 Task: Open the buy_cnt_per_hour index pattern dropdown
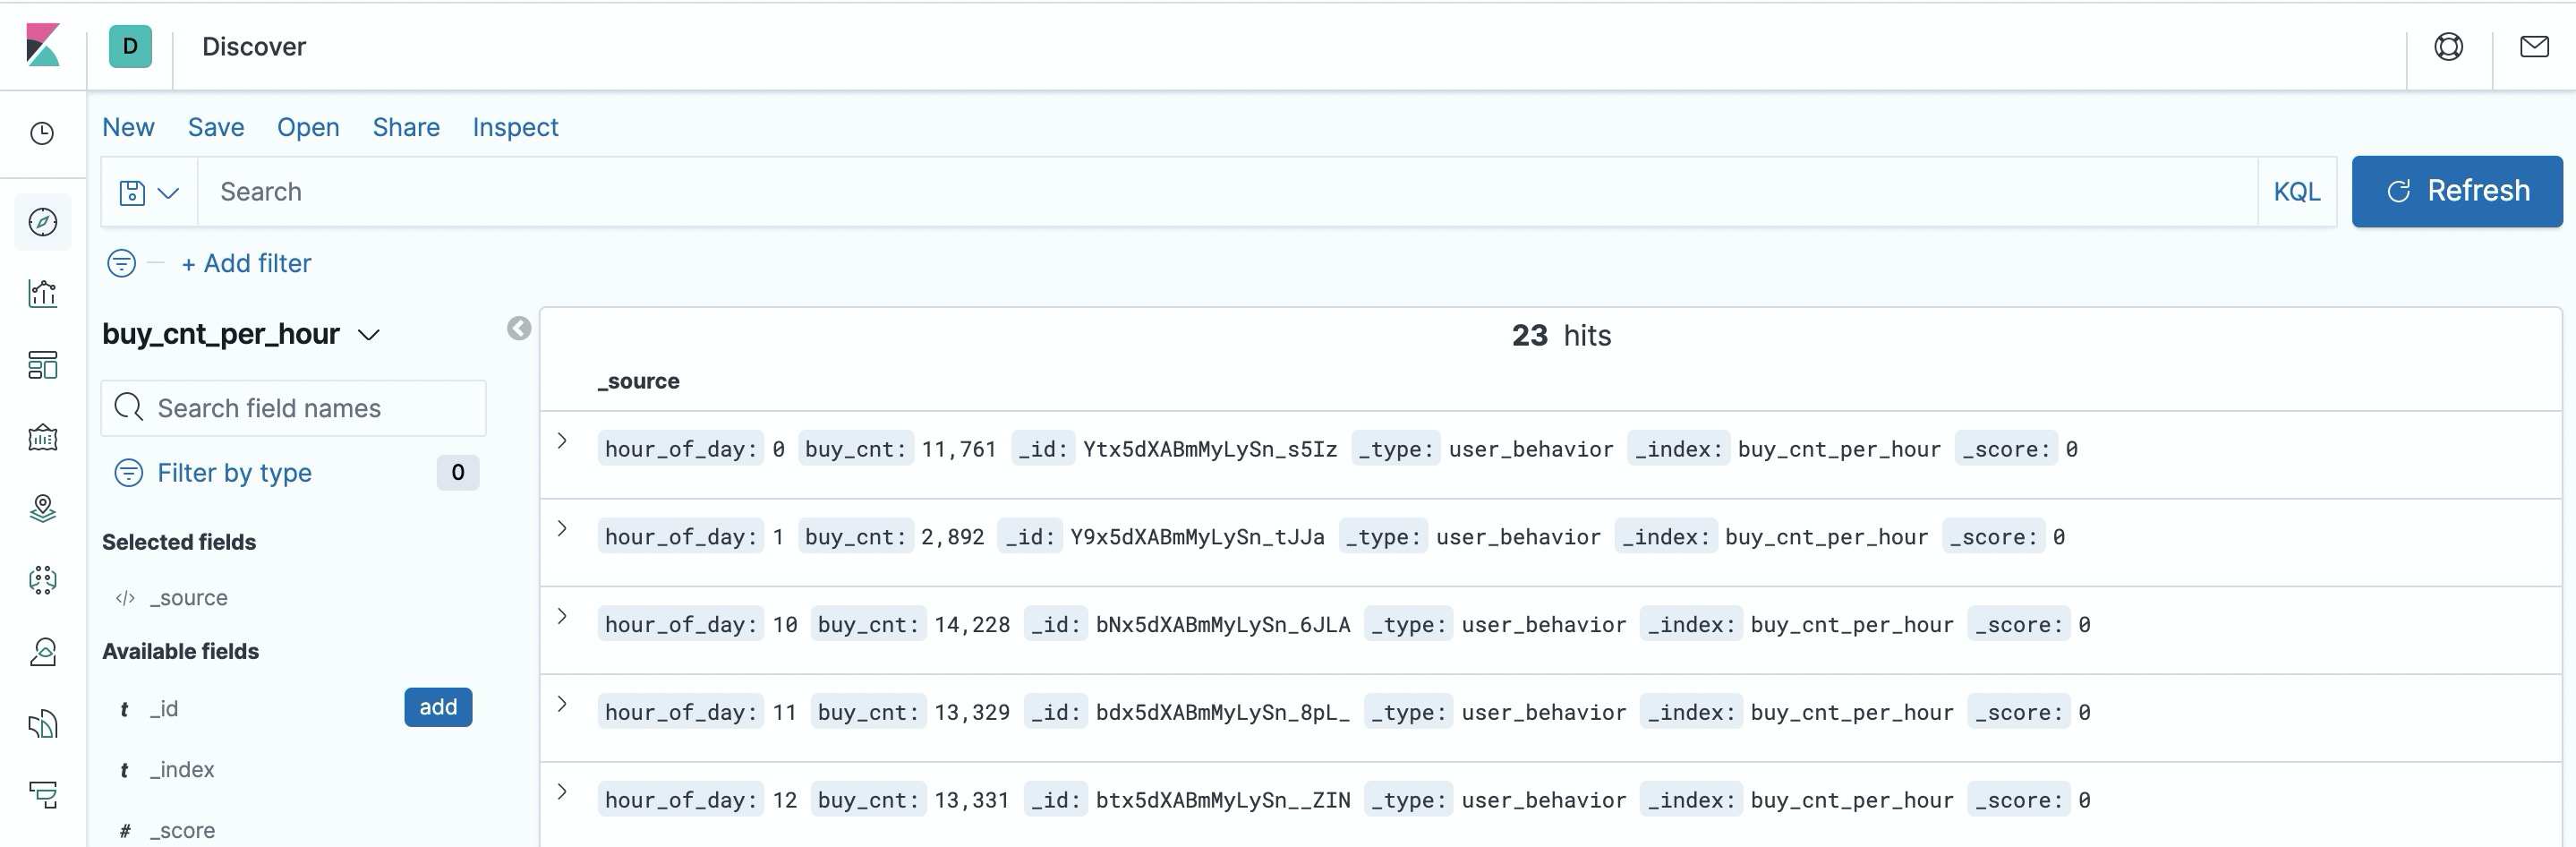click(241, 334)
